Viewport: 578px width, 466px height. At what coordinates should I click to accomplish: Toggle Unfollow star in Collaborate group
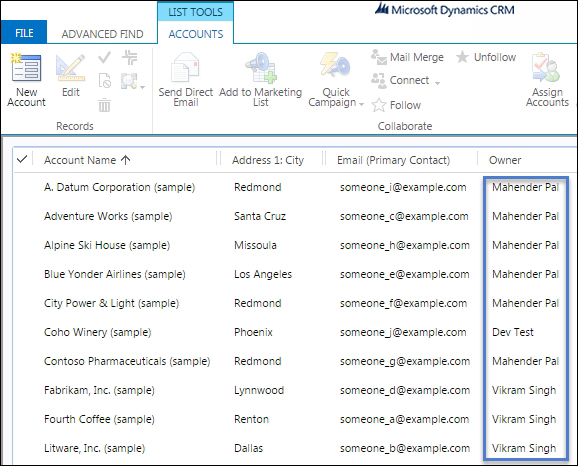tap(462, 57)
